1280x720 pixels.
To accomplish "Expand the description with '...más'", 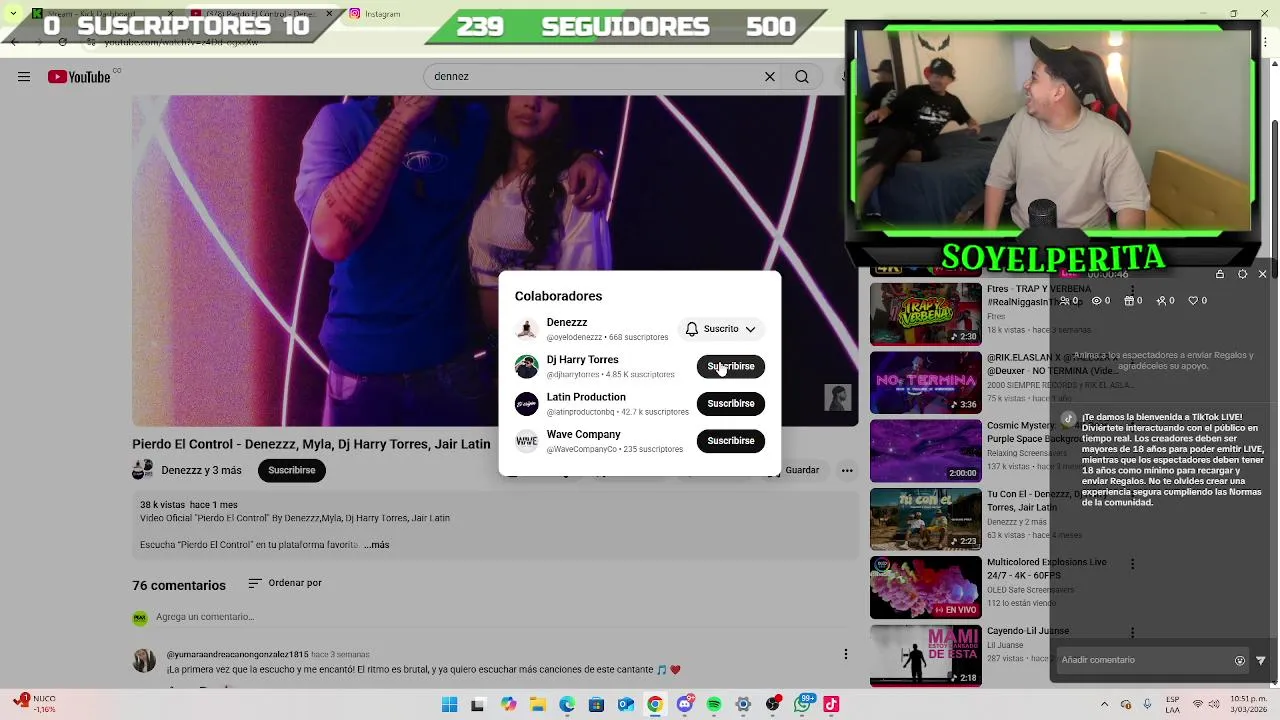I will (x=377, y=545).
